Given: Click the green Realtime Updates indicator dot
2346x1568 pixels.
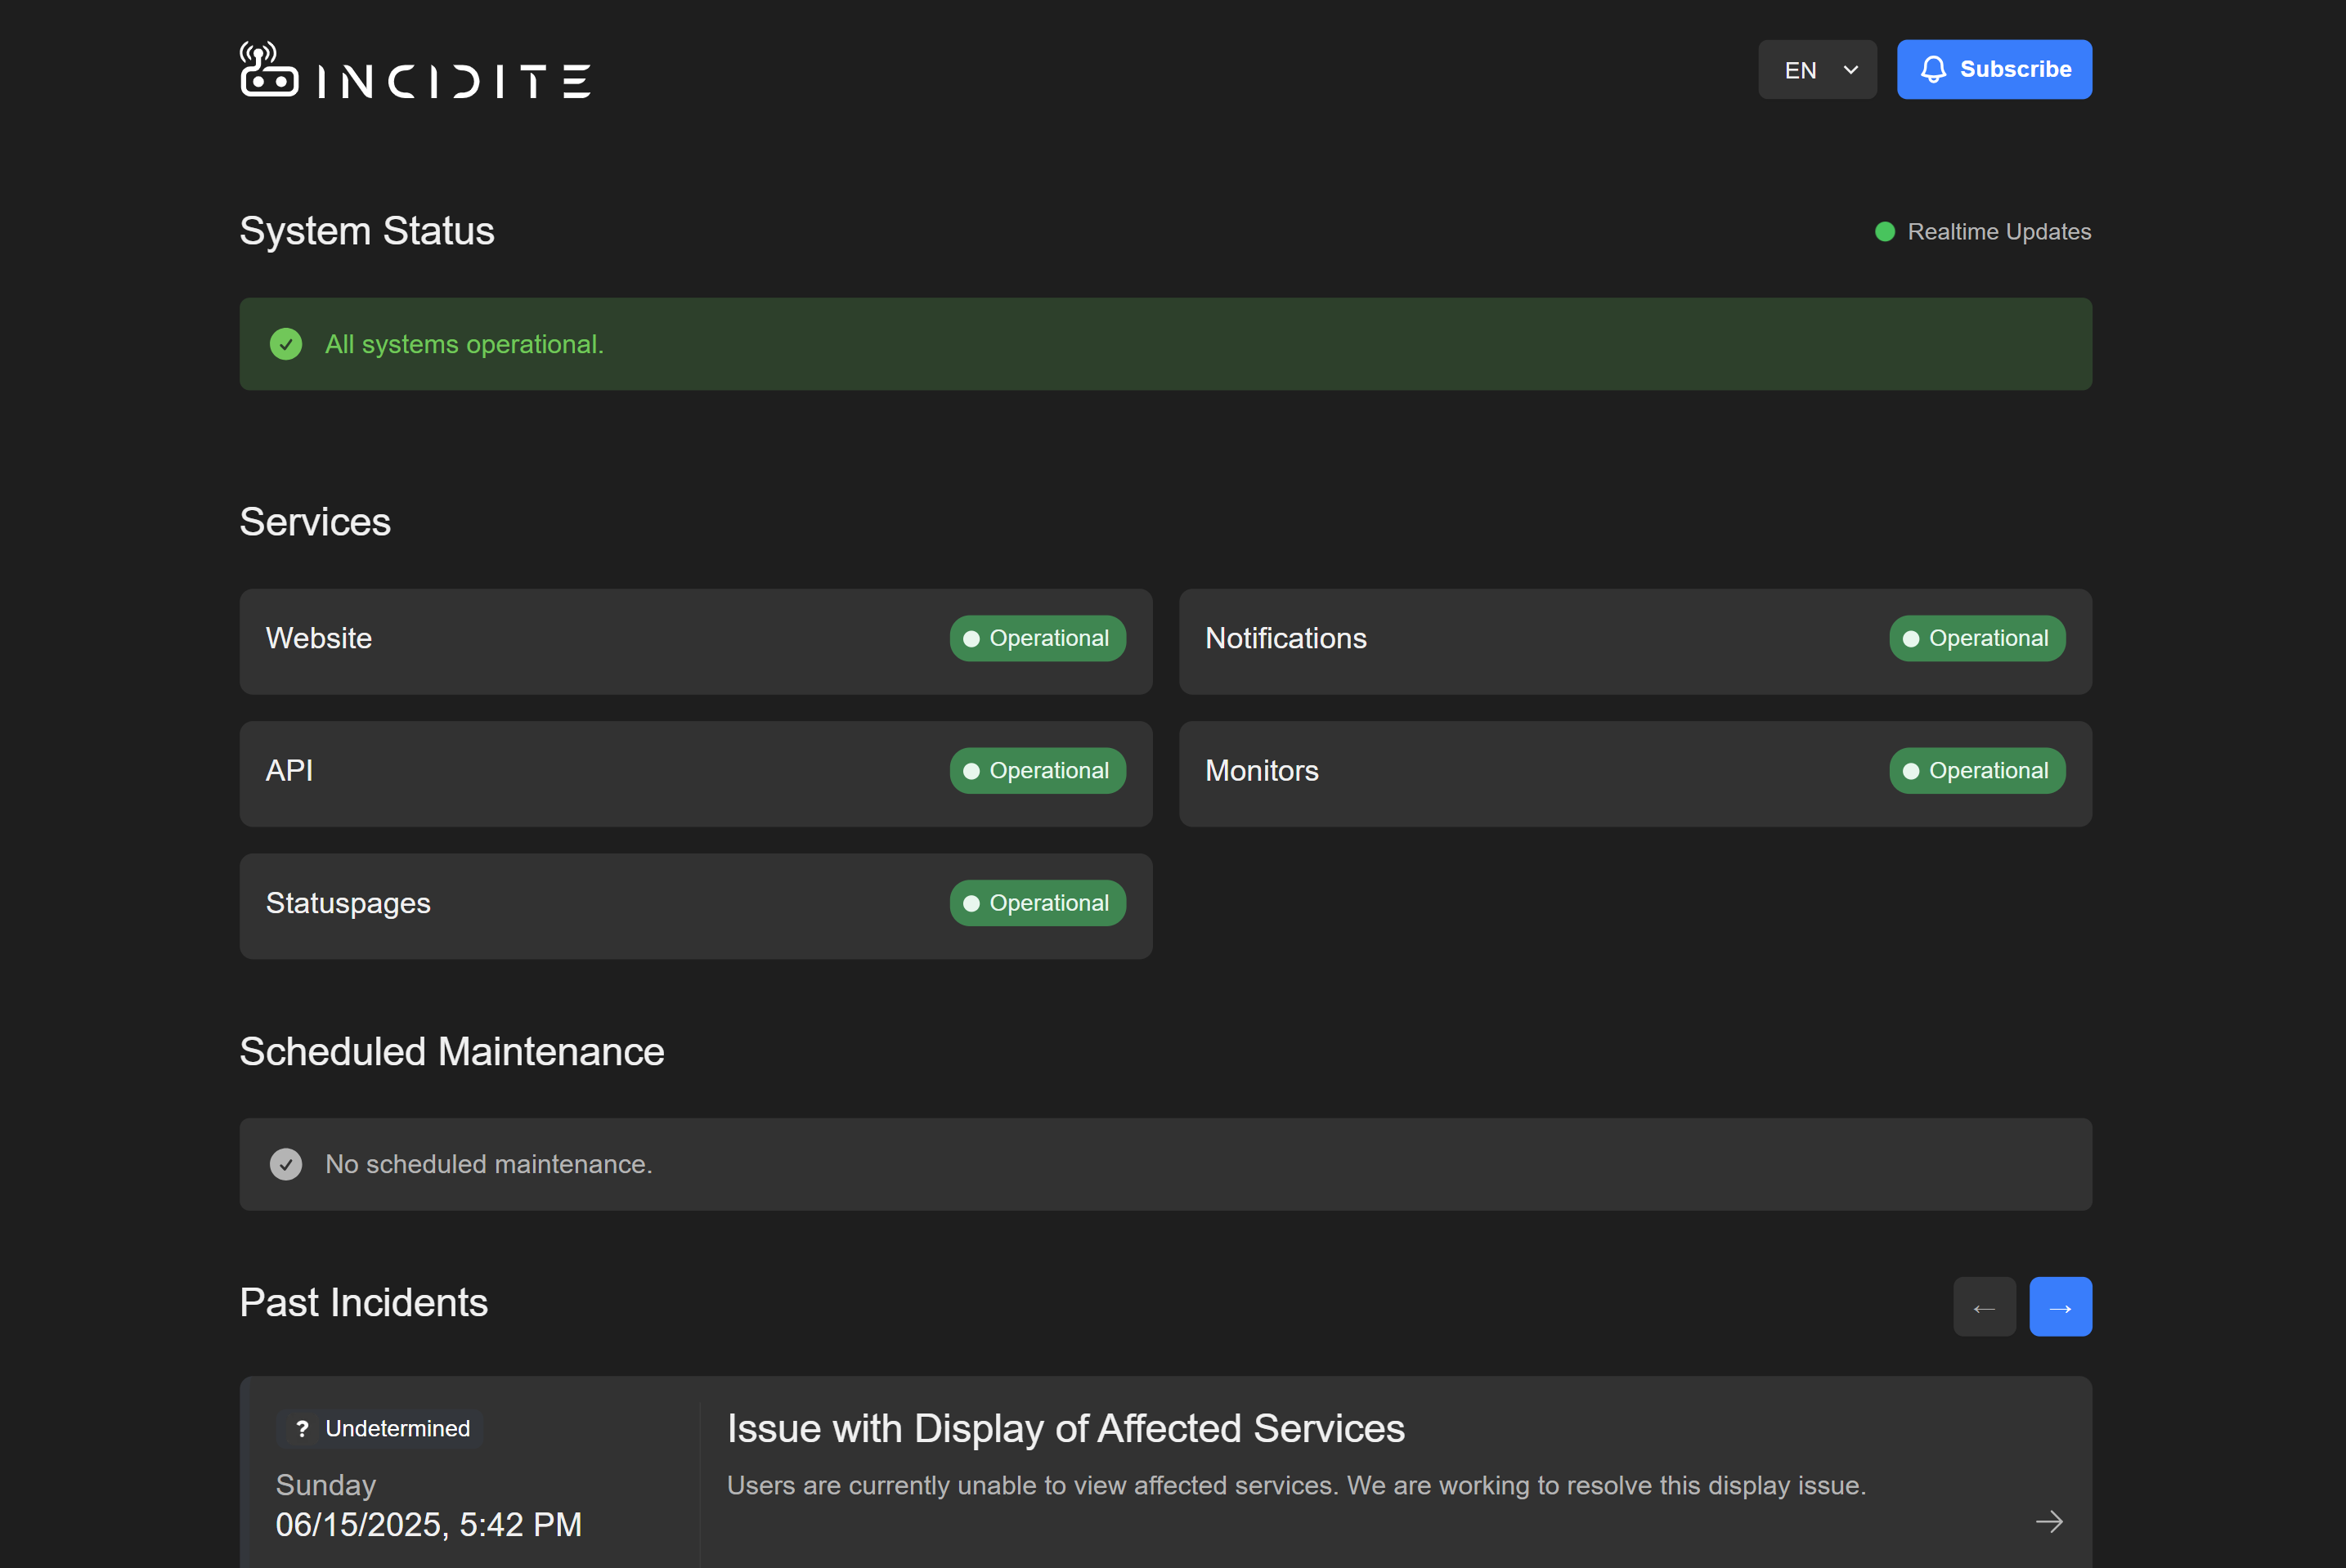Looking at the screenshot, I should 1885,231.
